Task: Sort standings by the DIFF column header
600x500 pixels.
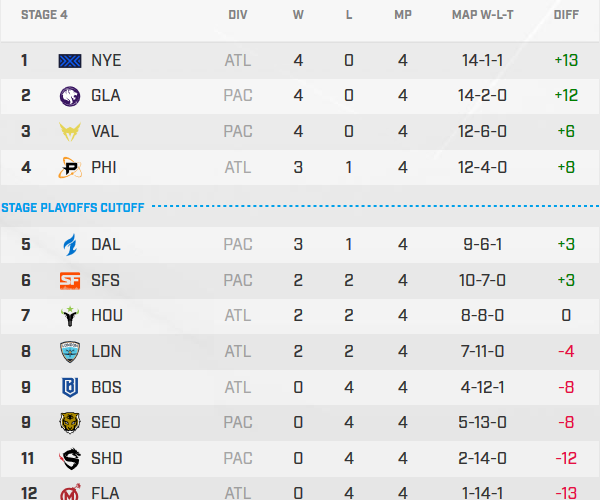Action: coord(566,16)
